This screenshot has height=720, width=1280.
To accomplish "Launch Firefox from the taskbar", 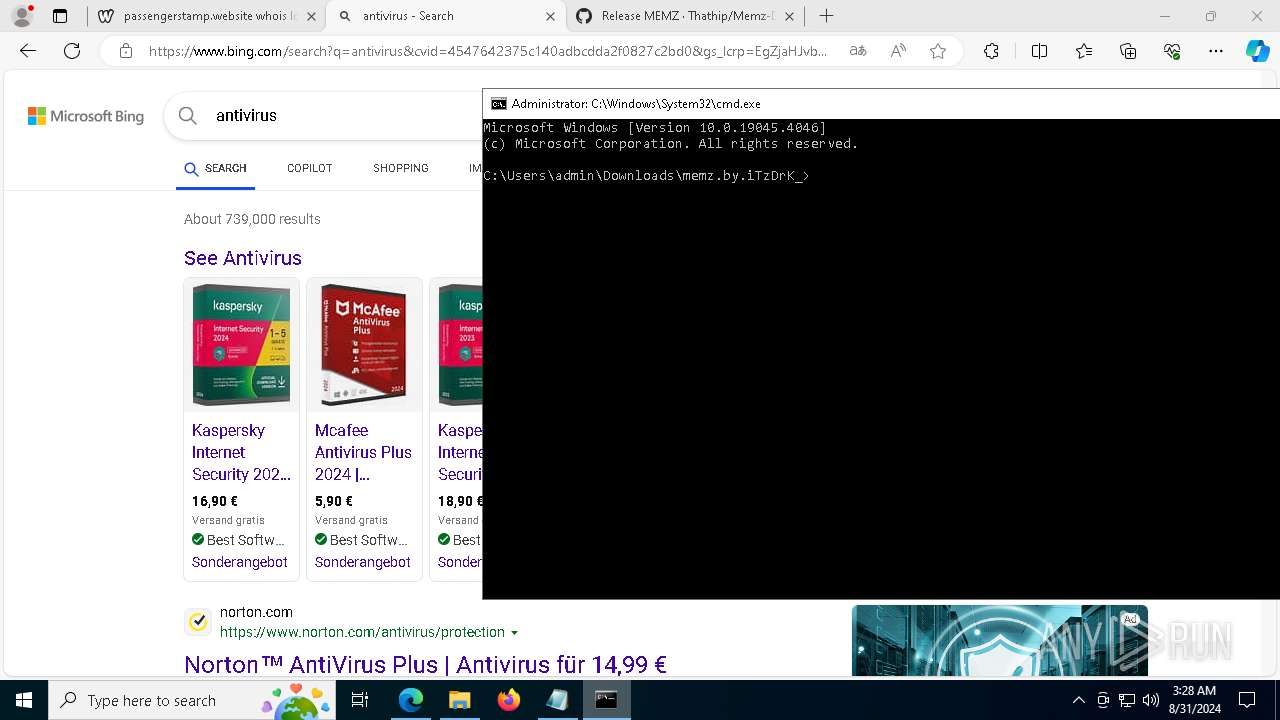I will click(x=508, y=700).
